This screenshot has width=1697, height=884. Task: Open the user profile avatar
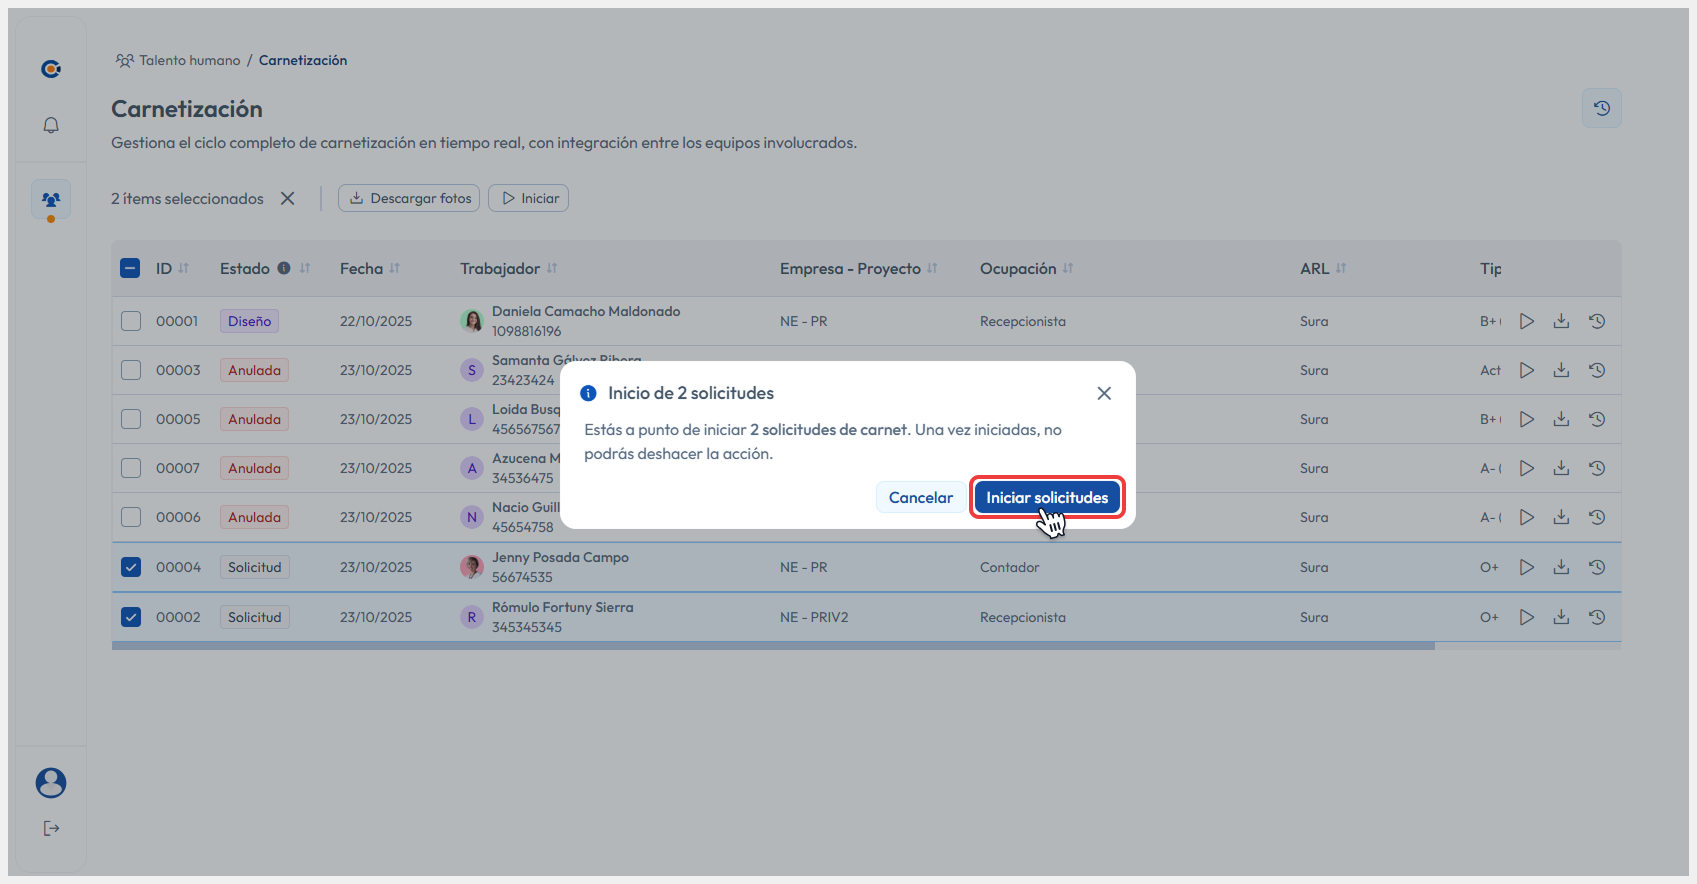(x=51, y=783)
